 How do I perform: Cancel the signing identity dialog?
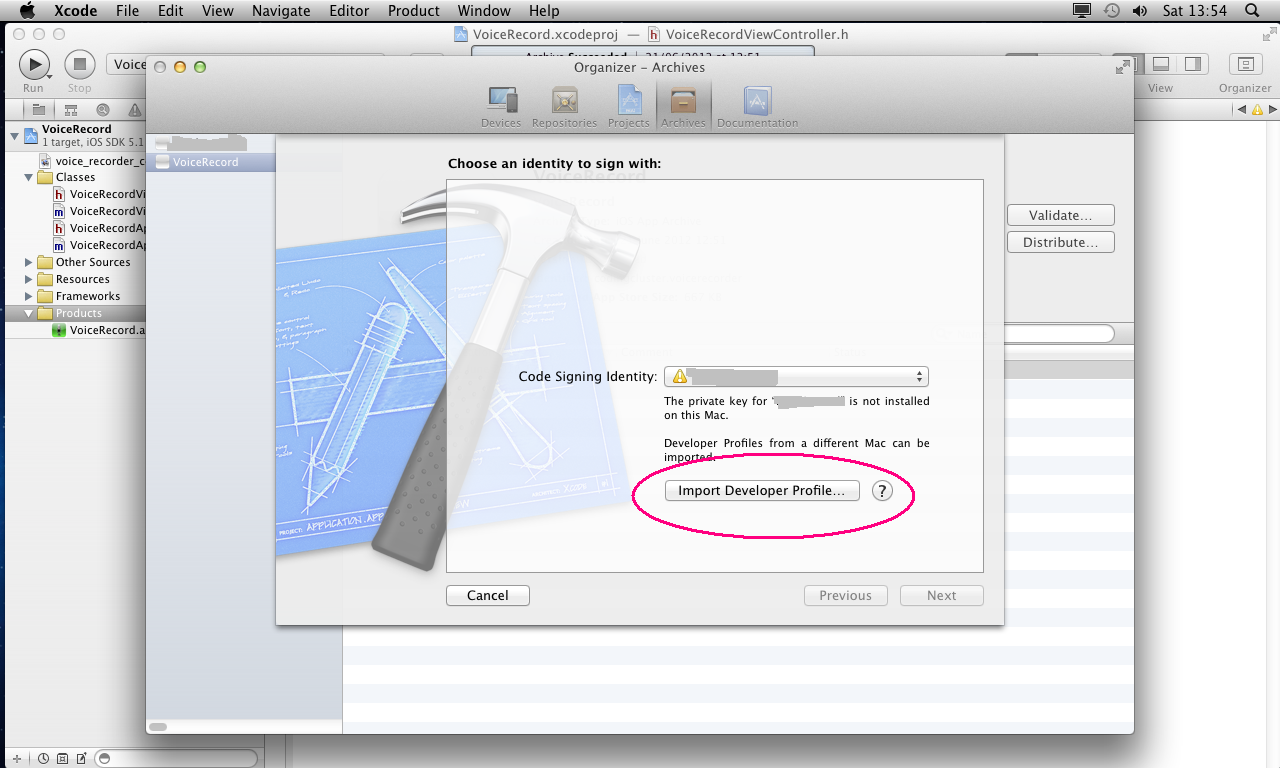488,595
